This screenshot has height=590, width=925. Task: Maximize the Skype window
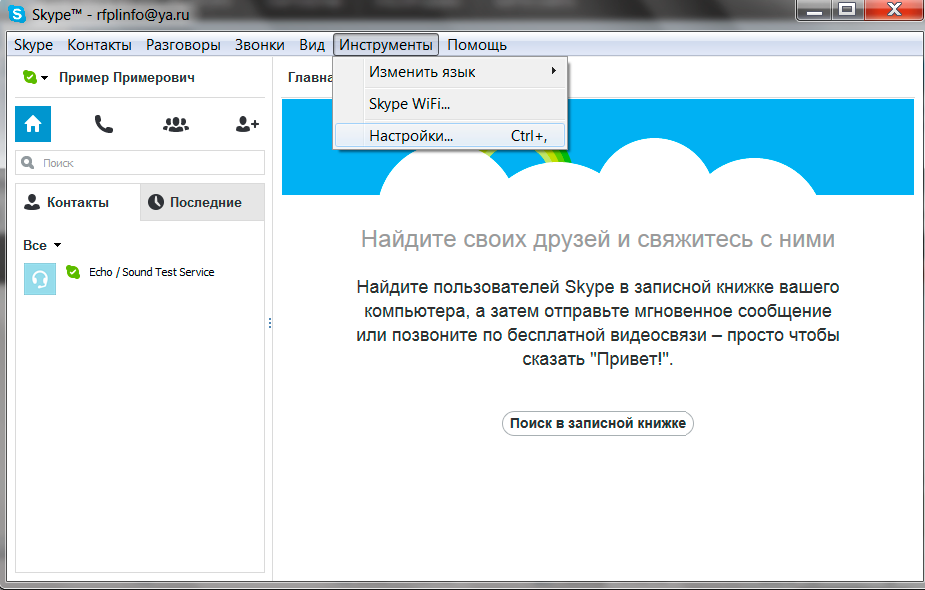pos(847,10)
